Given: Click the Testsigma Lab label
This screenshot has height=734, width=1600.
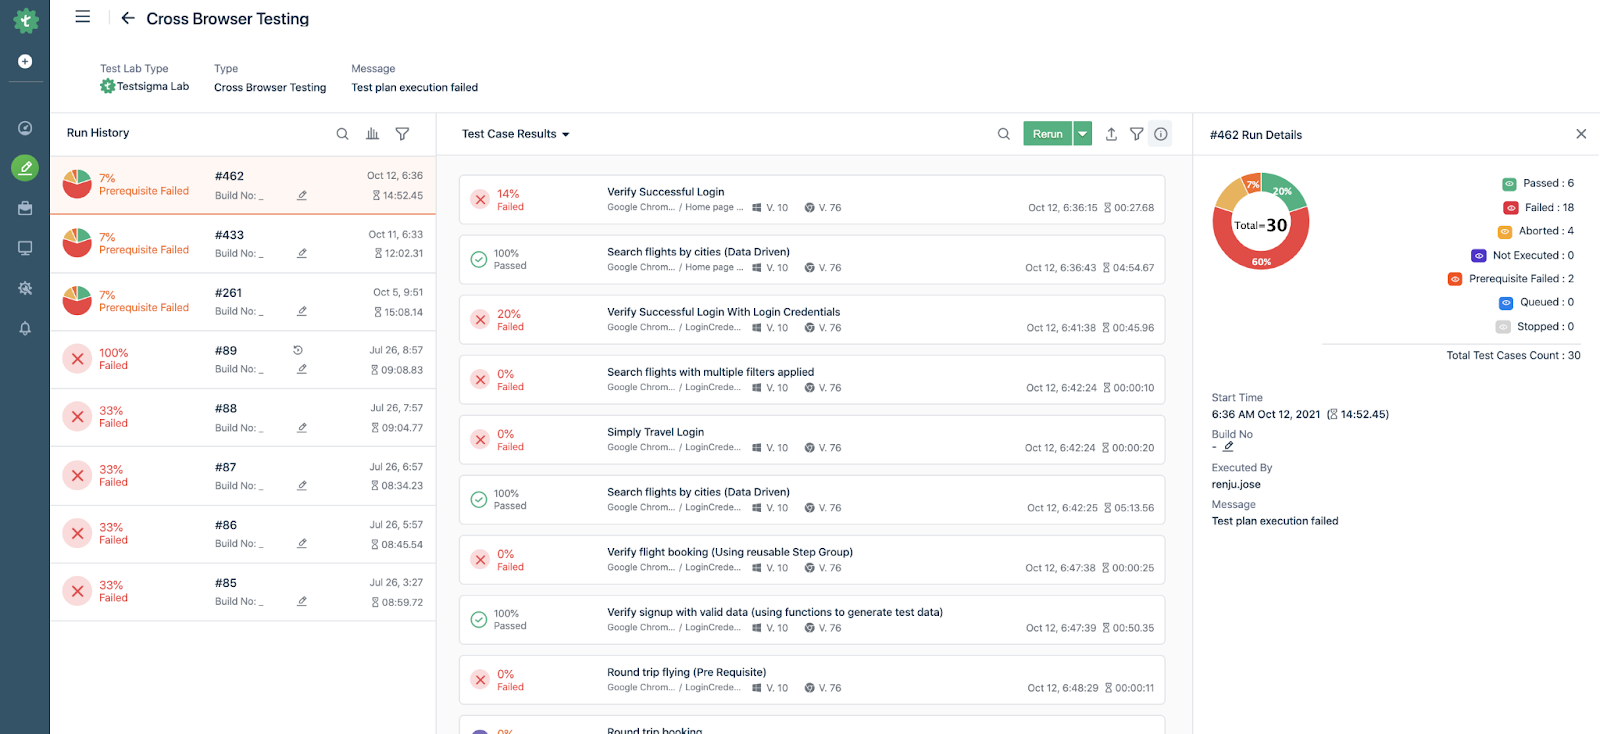Looking at the screenshot, I should click(153, 87).
